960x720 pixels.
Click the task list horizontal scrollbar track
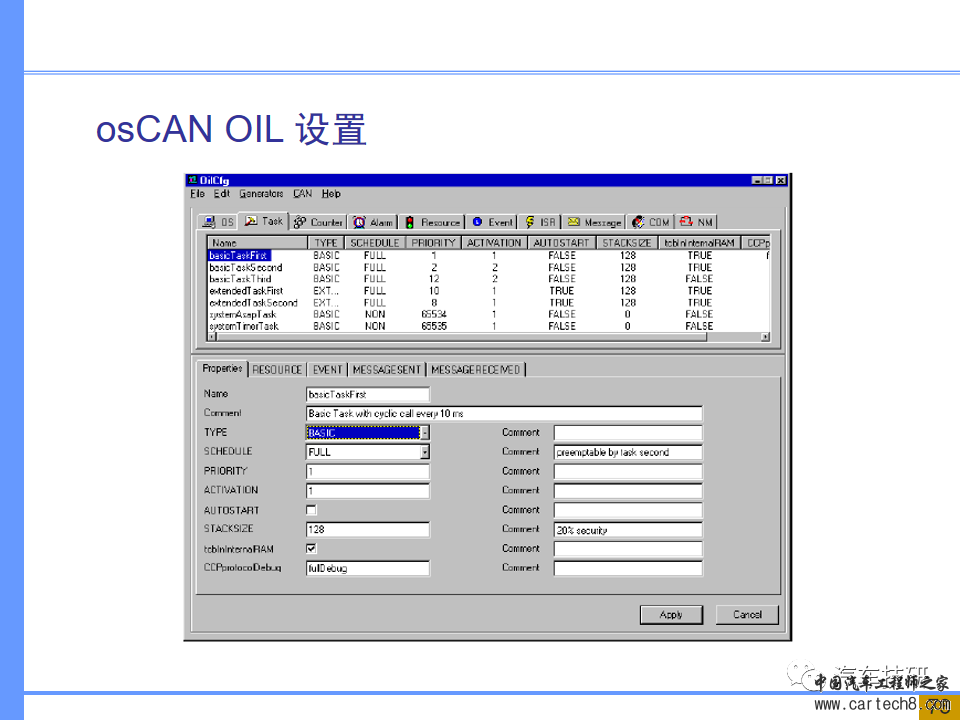point(488,337)
